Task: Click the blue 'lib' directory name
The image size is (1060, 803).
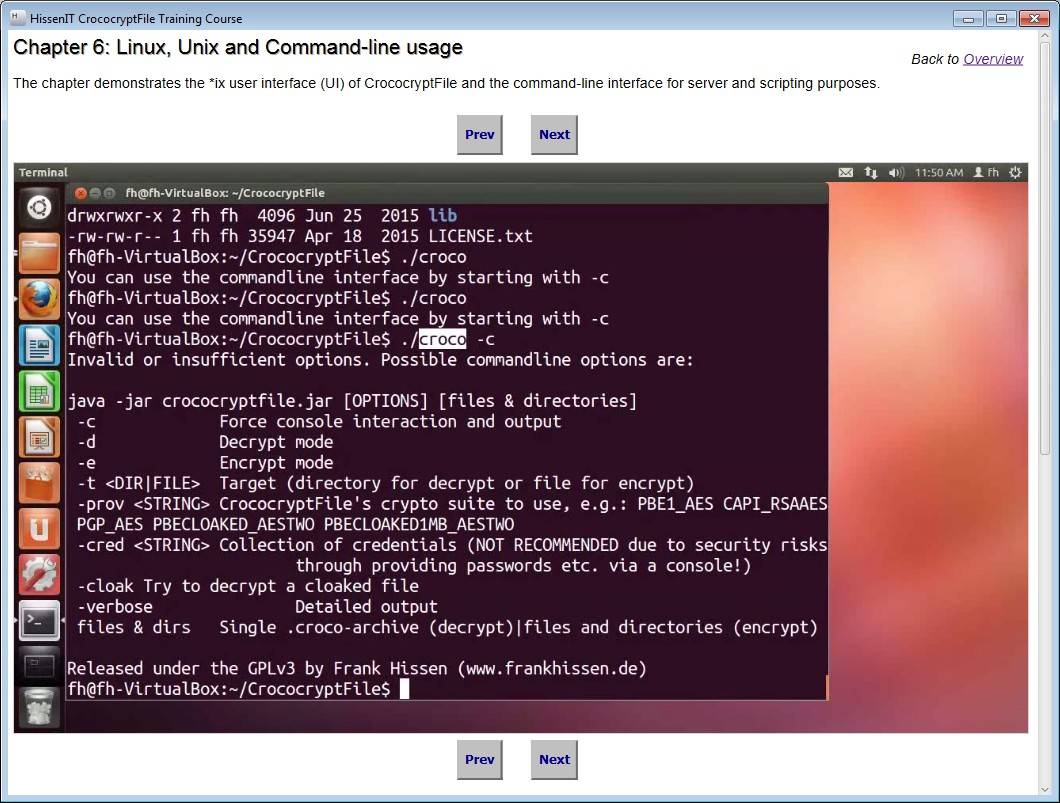Action: pyautogui.click(x=443, y=216)
